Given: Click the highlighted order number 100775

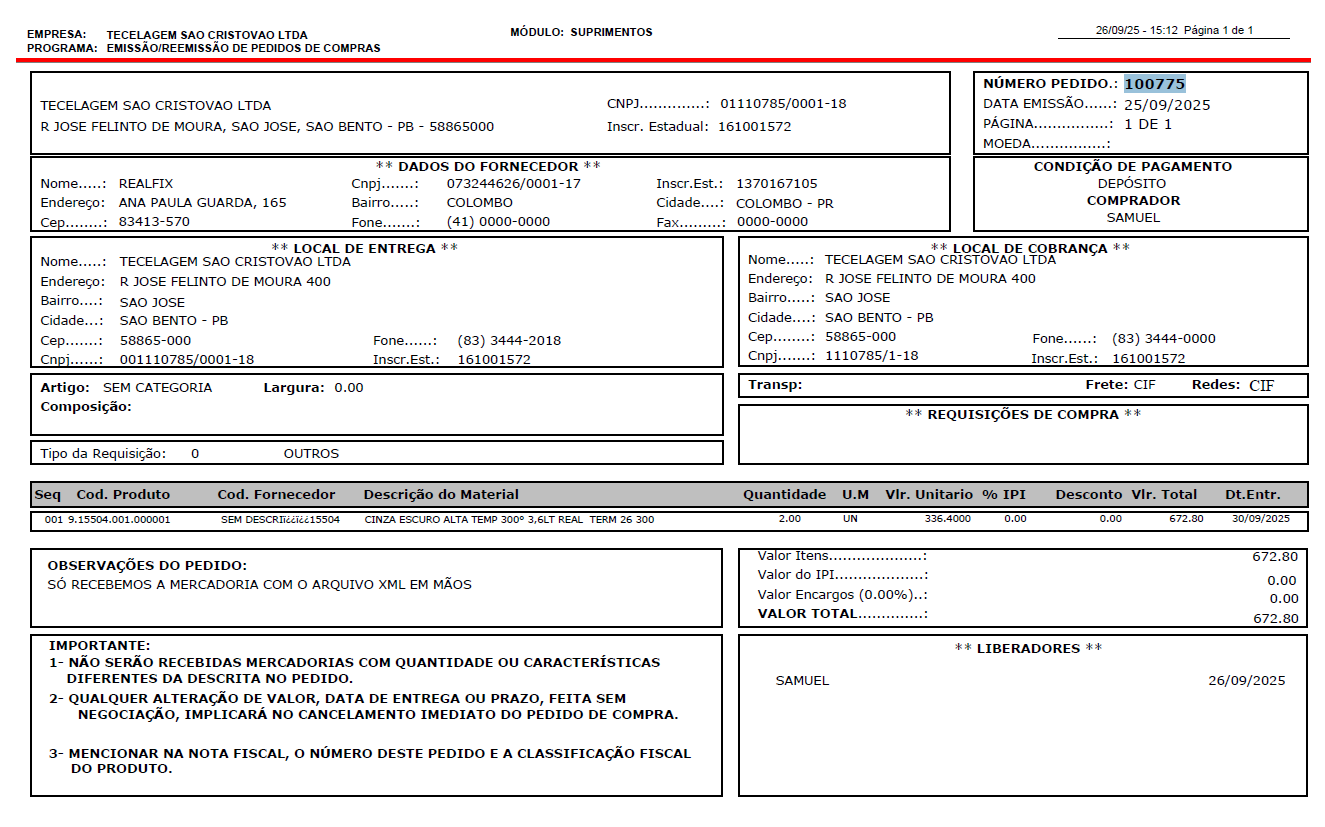Looking at the screenshot, I should pos(1154,84).
